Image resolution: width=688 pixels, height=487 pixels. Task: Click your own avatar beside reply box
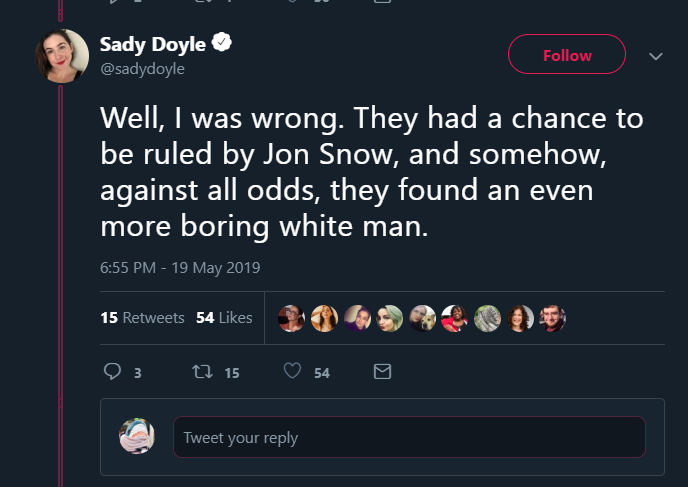[137, 436]
